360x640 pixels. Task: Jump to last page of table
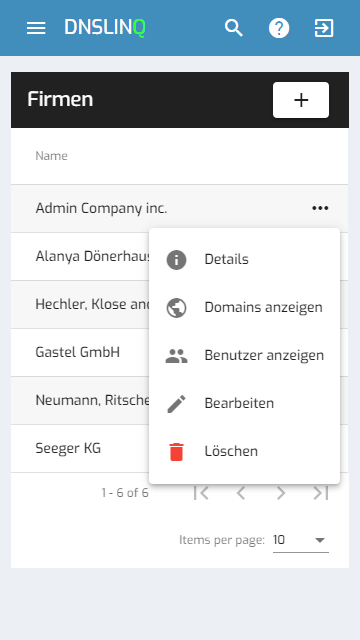coord(320,493)
